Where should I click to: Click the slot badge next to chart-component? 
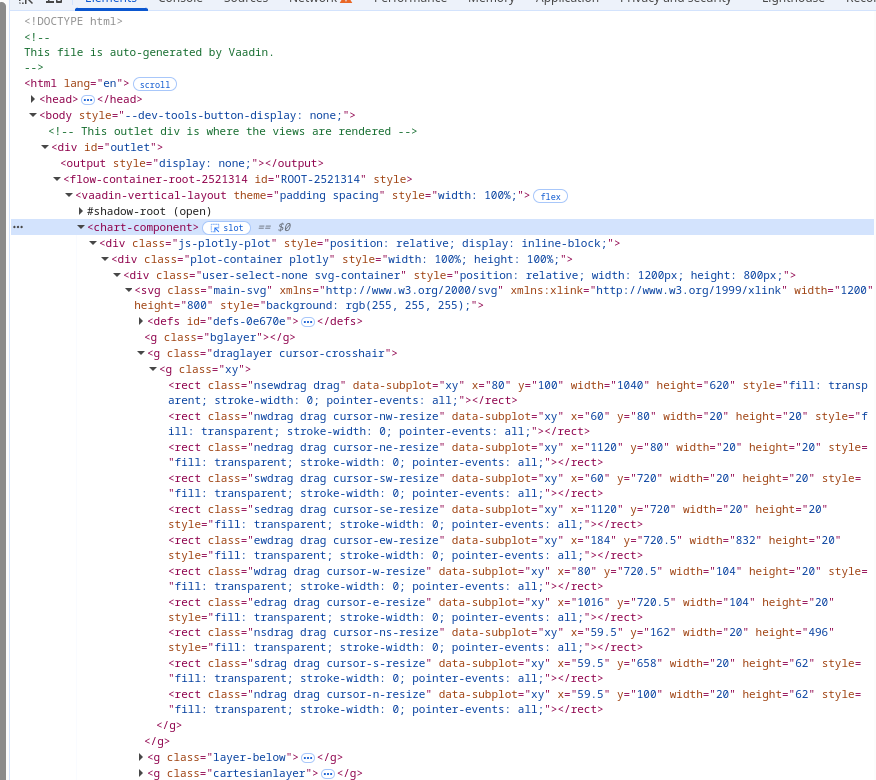[226, 228]
